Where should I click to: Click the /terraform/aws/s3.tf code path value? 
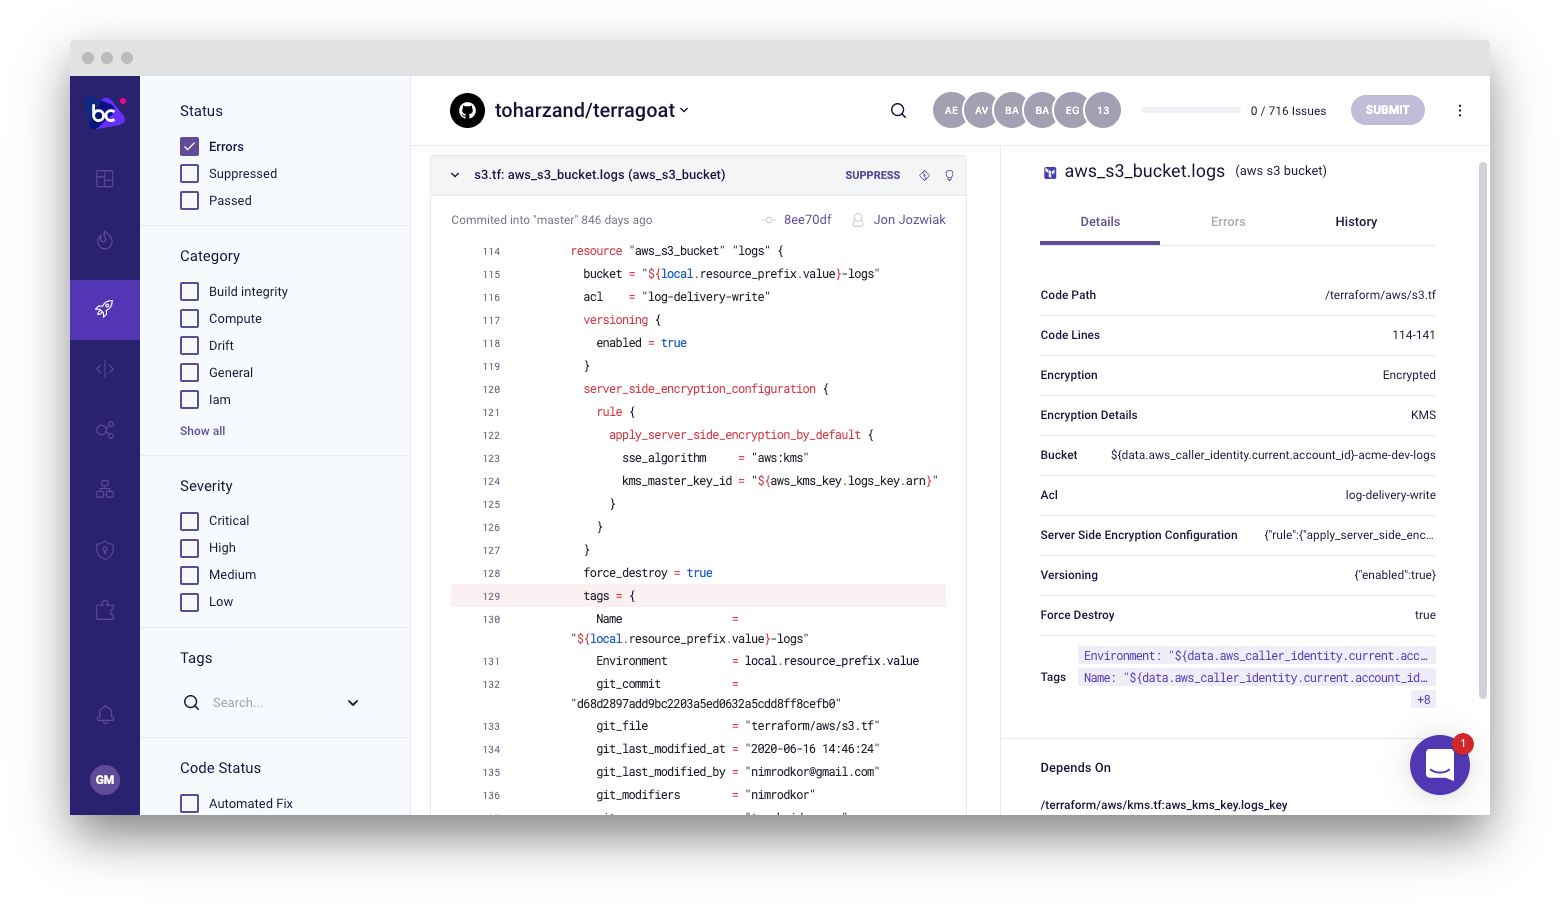[x=1380, y=295]
